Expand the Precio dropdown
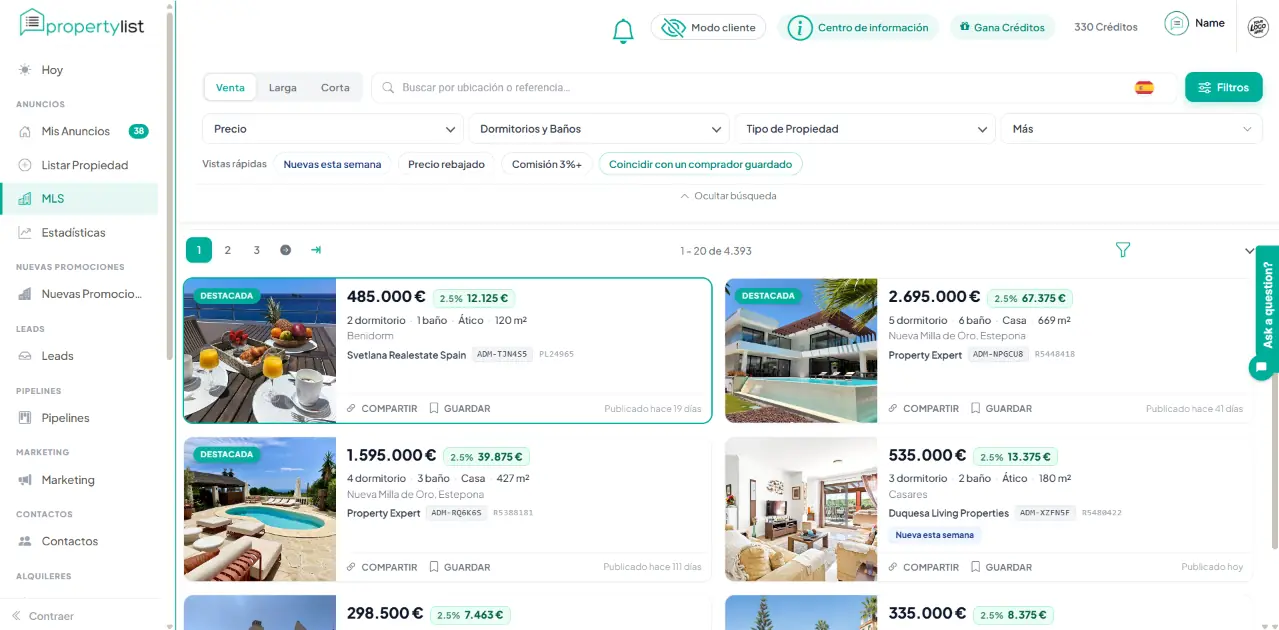The height and width of the screenshot is (630, 1279). pos(333,129)
